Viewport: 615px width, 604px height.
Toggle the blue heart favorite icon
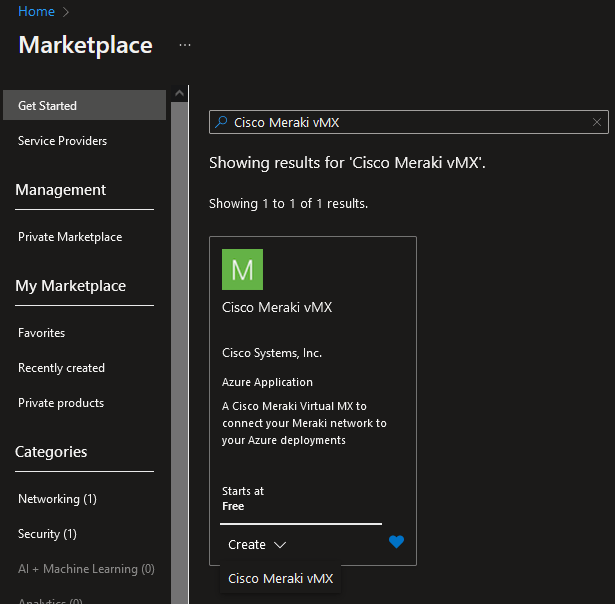coord(396,542)
